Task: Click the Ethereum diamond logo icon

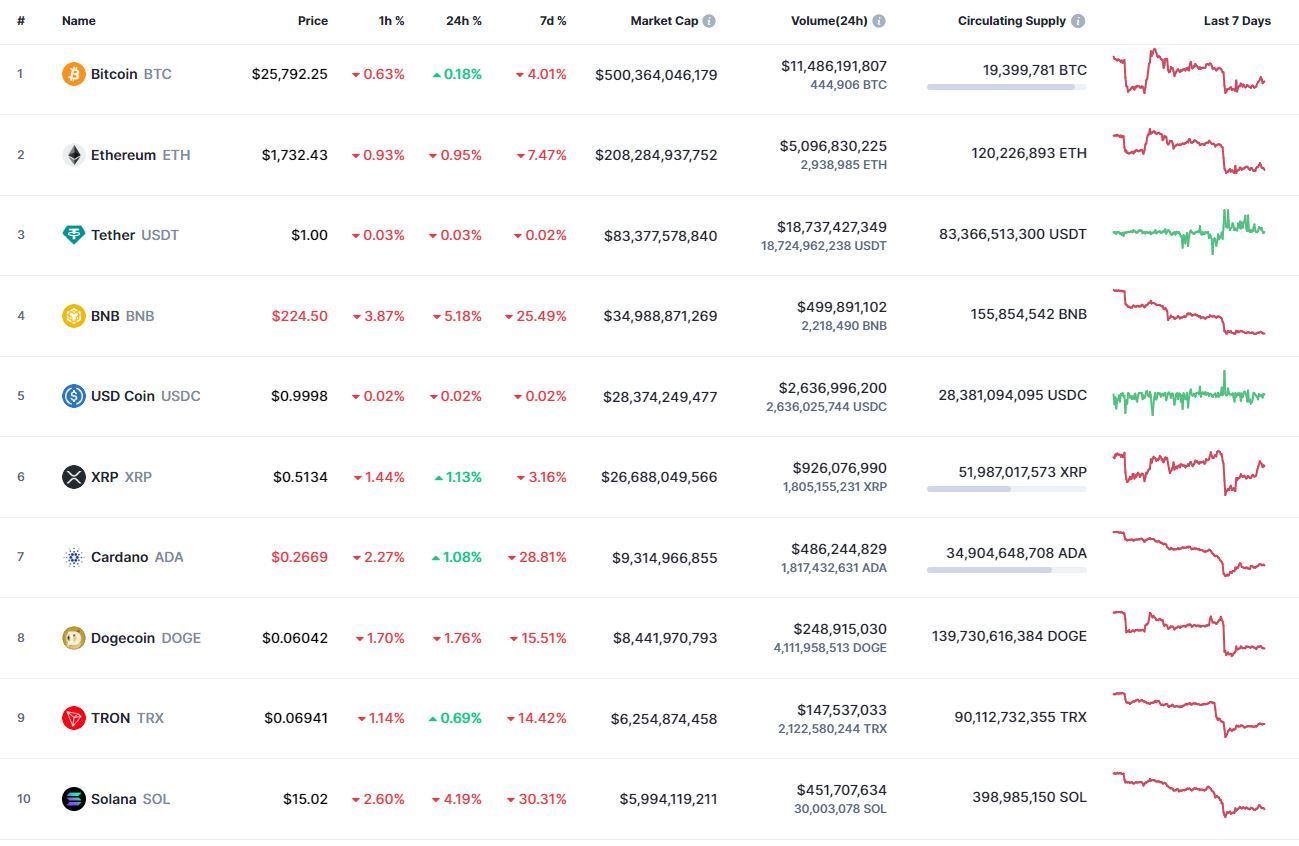Action: coord(74,155)
